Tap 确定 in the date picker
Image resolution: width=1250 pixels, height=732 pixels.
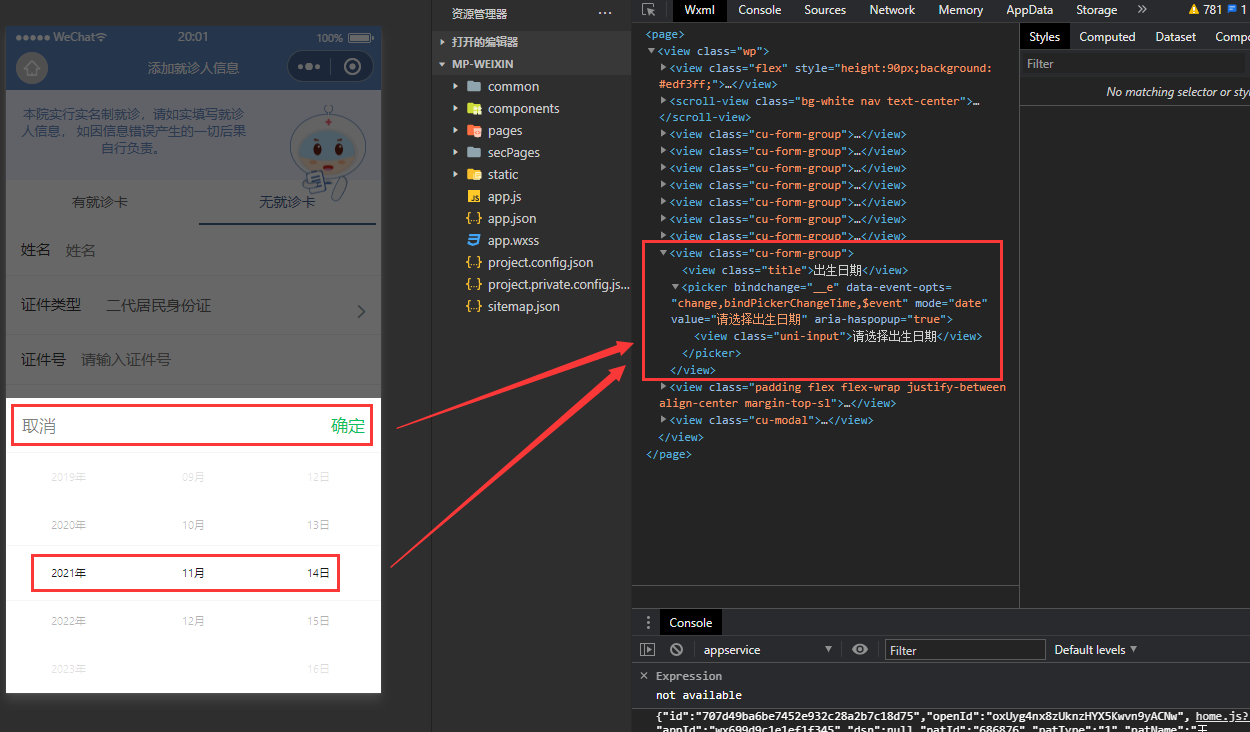tap(348, 426)
